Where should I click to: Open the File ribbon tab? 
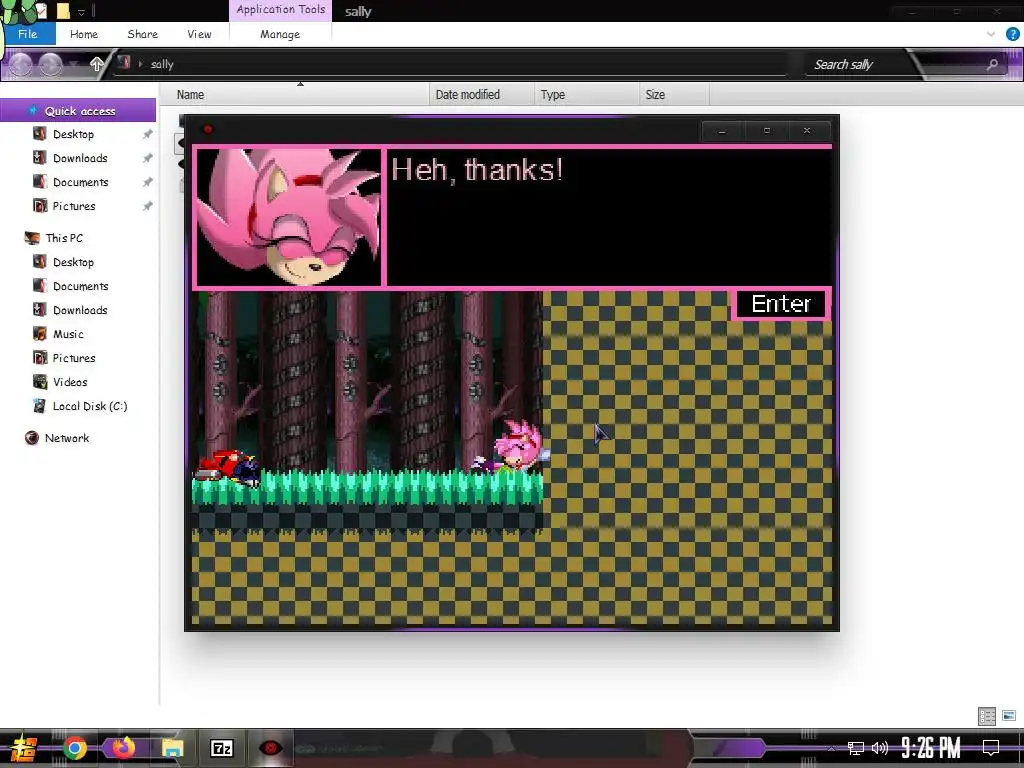[27, 34]
